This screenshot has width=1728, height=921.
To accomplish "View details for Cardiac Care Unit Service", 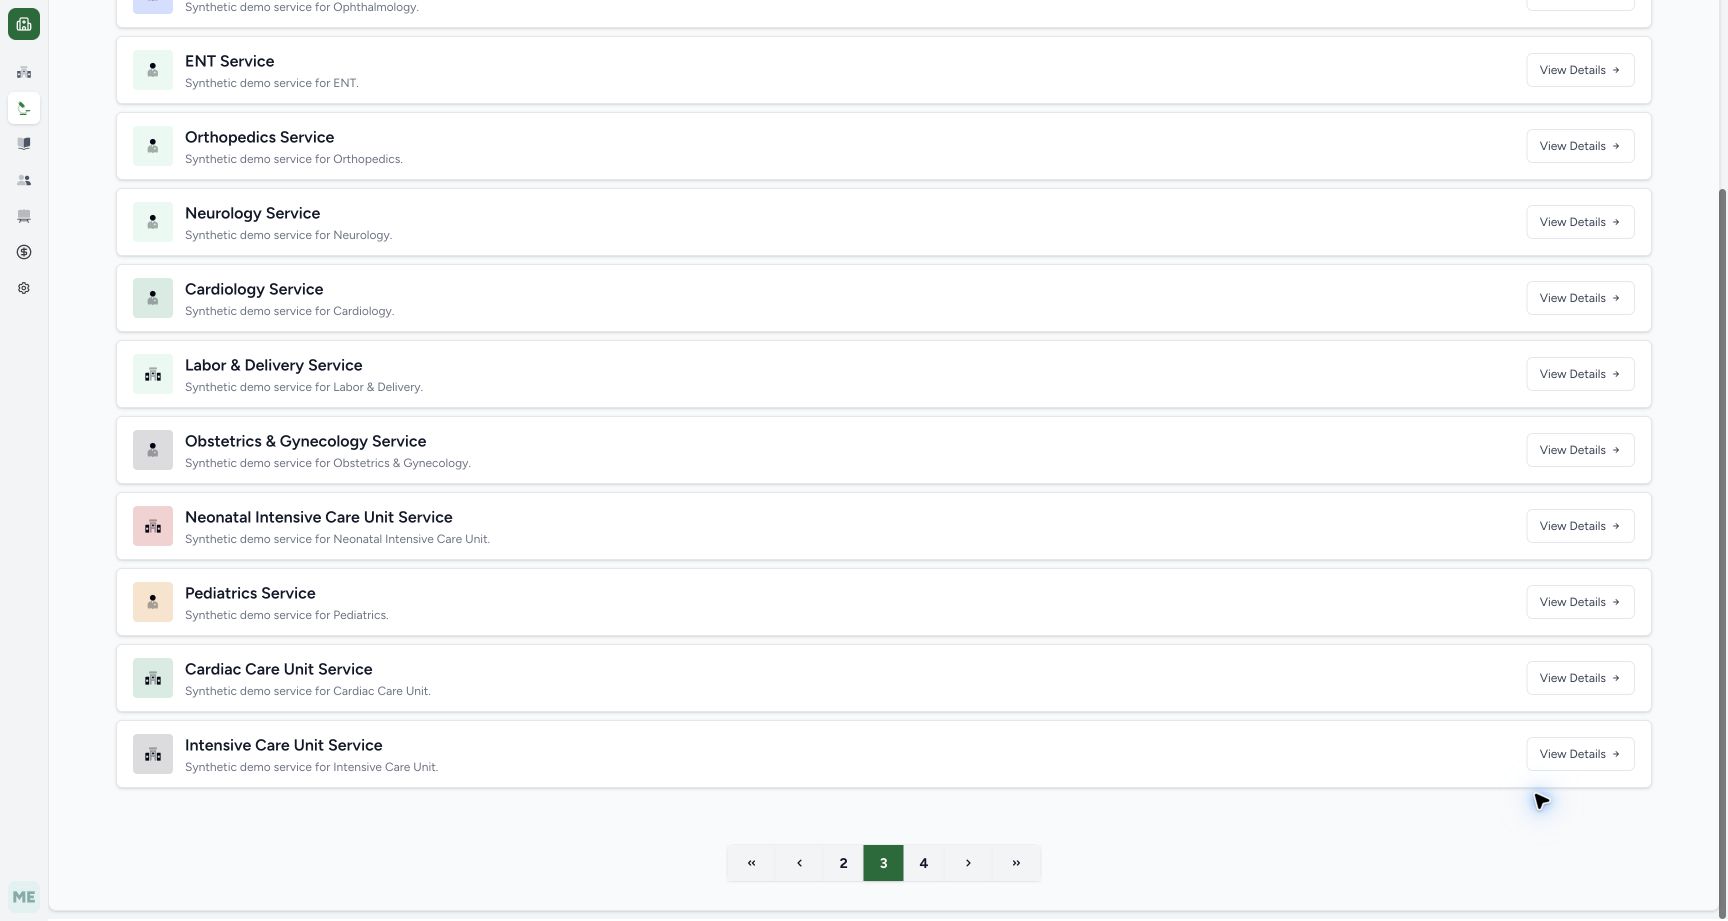I will click(x=1580, y=678).
